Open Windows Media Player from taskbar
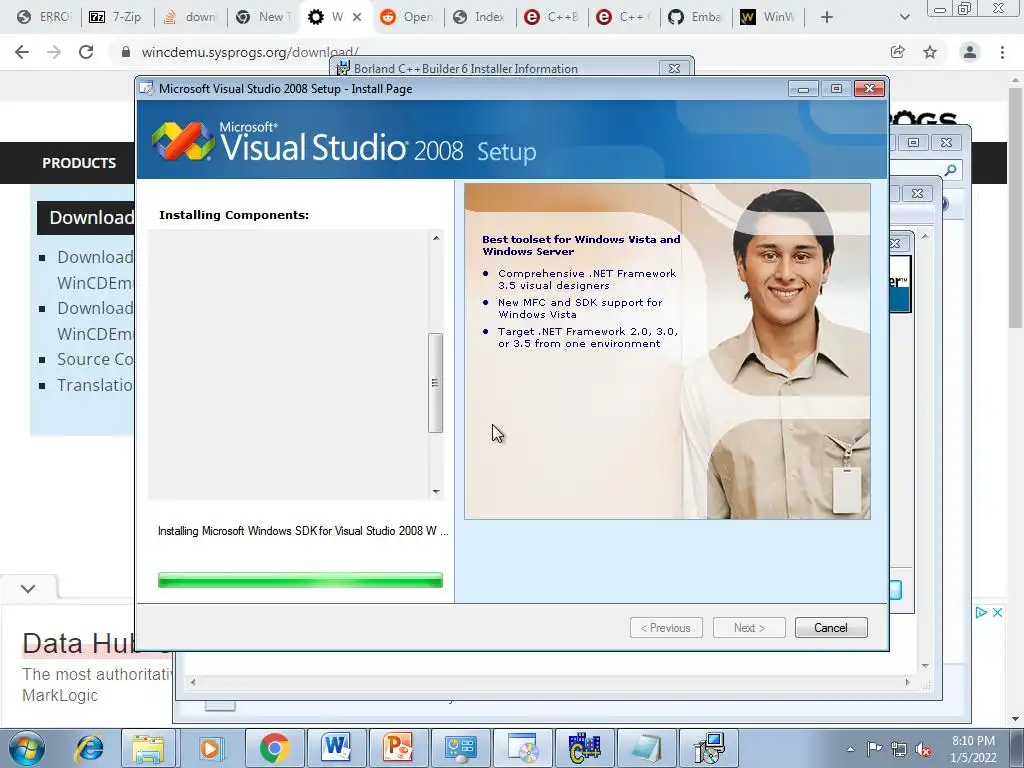 coord(210,748)
